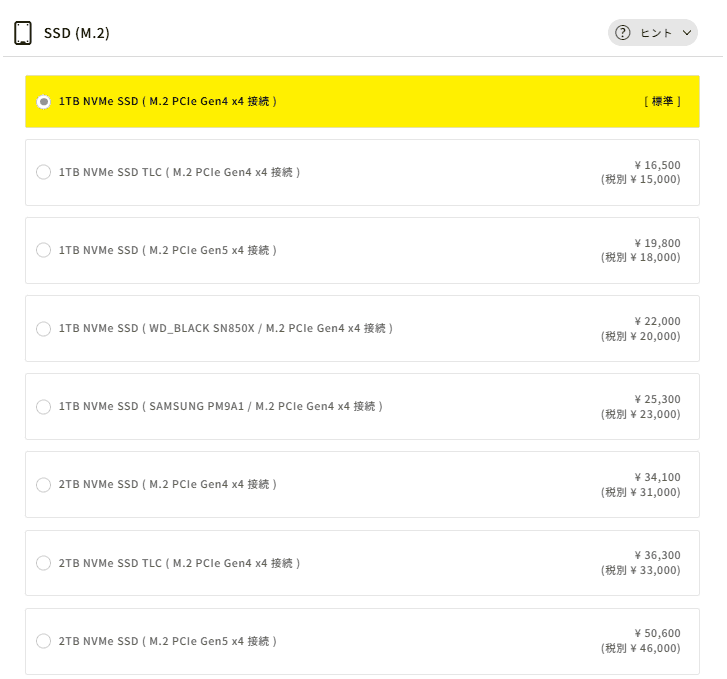This screenshot has width=727, height=679.
Task: Expand the ヒント dropdown chevron
Action: tap(687, 33)
